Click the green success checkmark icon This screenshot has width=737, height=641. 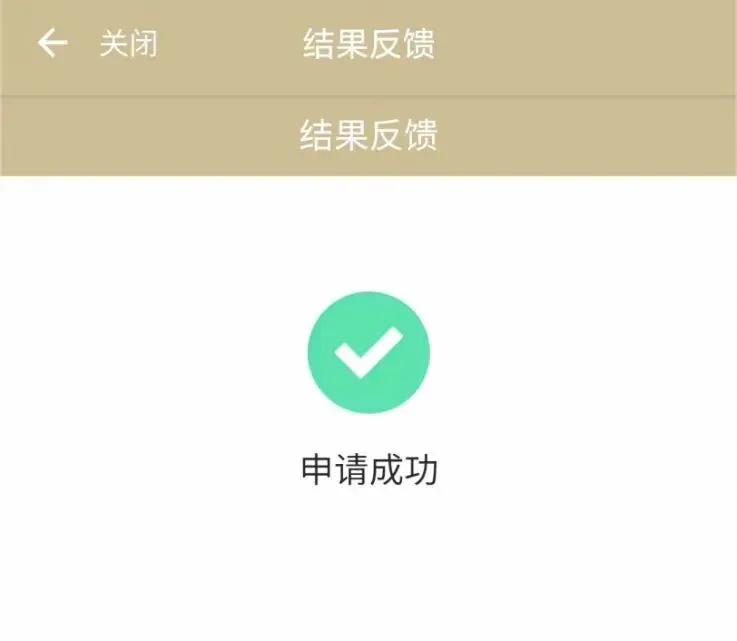[x=368, y=352]
